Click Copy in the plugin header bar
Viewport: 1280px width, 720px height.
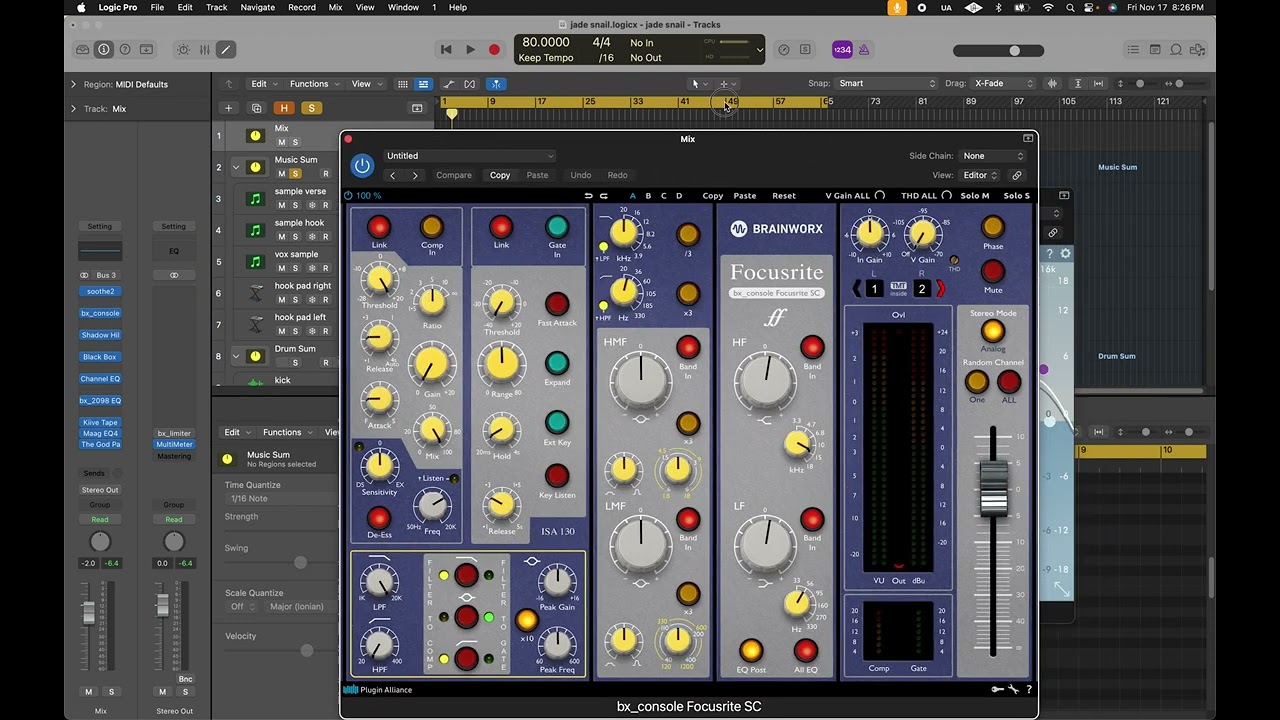coord(500,175)
